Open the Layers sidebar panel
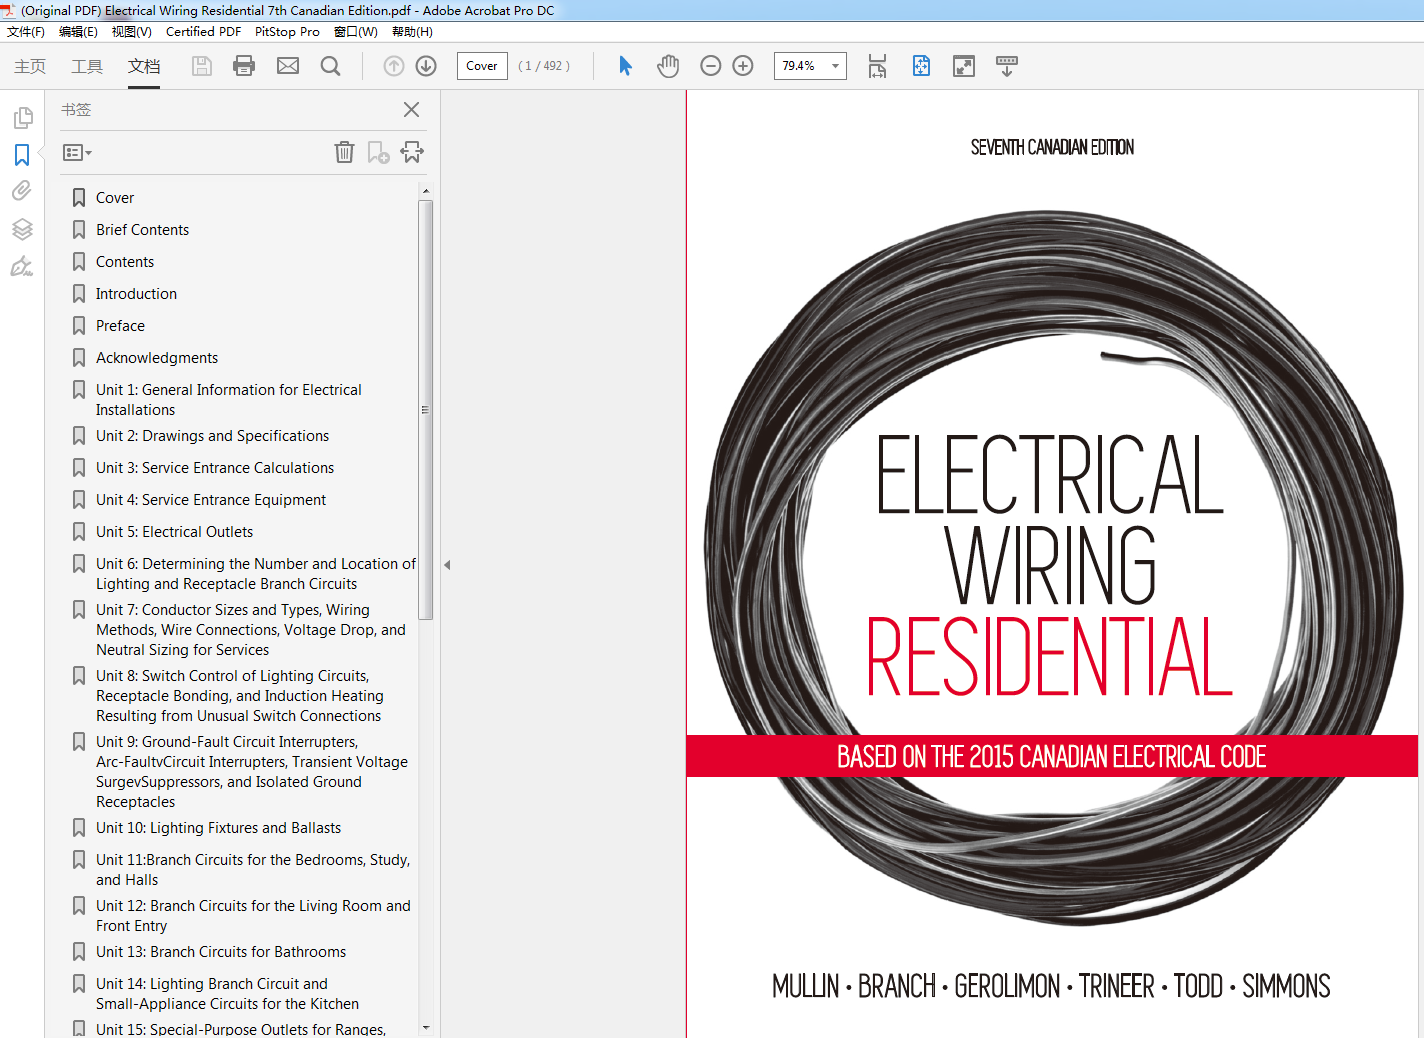 (22, 229)
